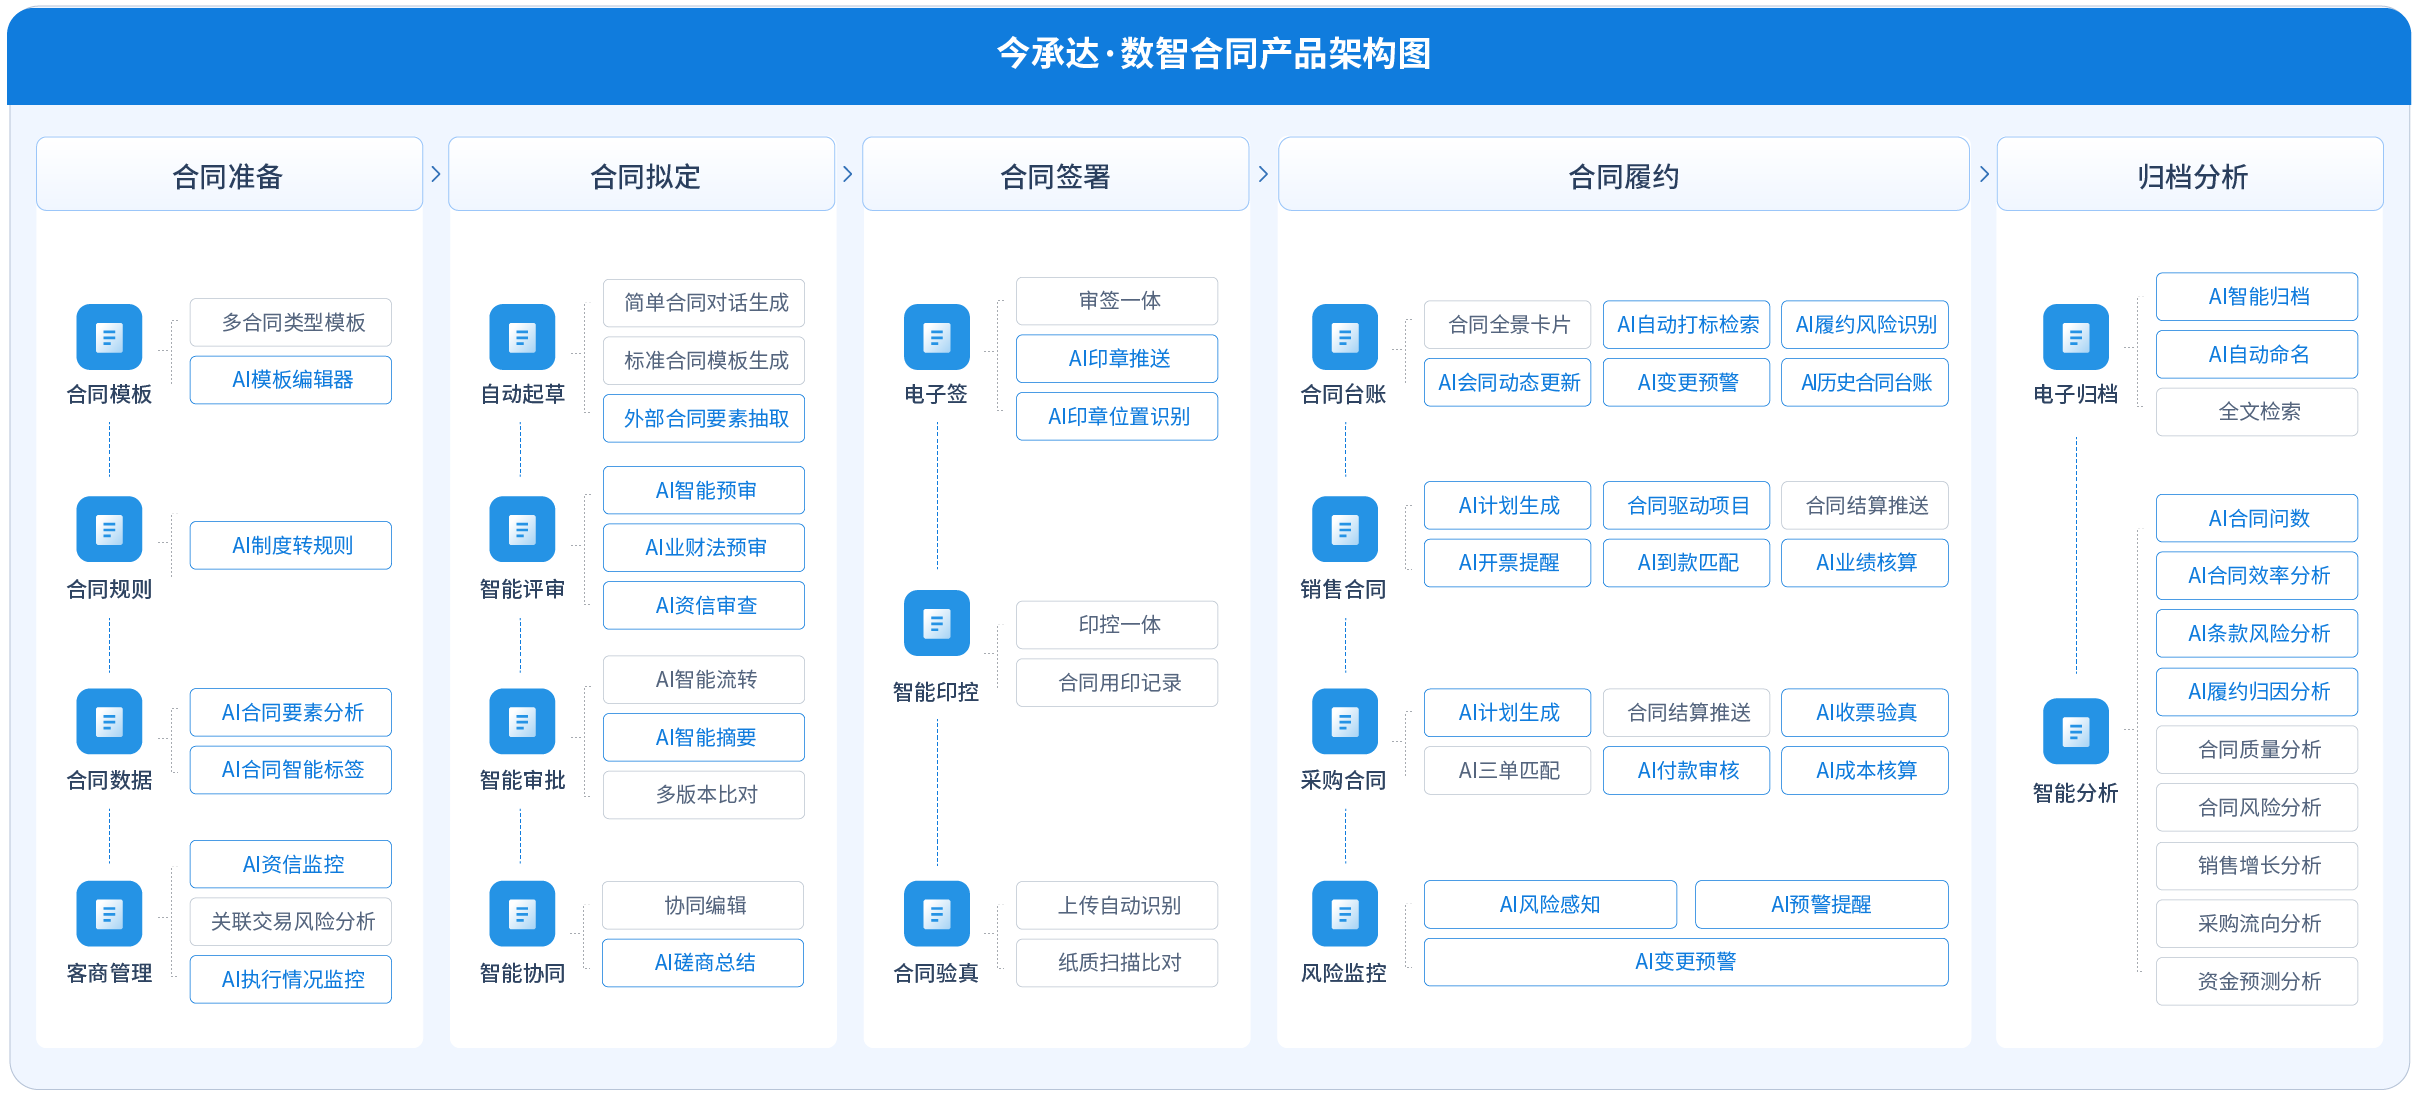Click the document icon above 合同模板

click(109, 337)
